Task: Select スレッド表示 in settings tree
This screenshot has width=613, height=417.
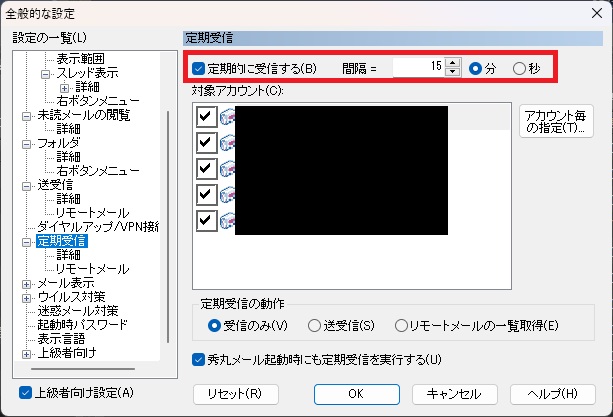Action: pos(87,73)
